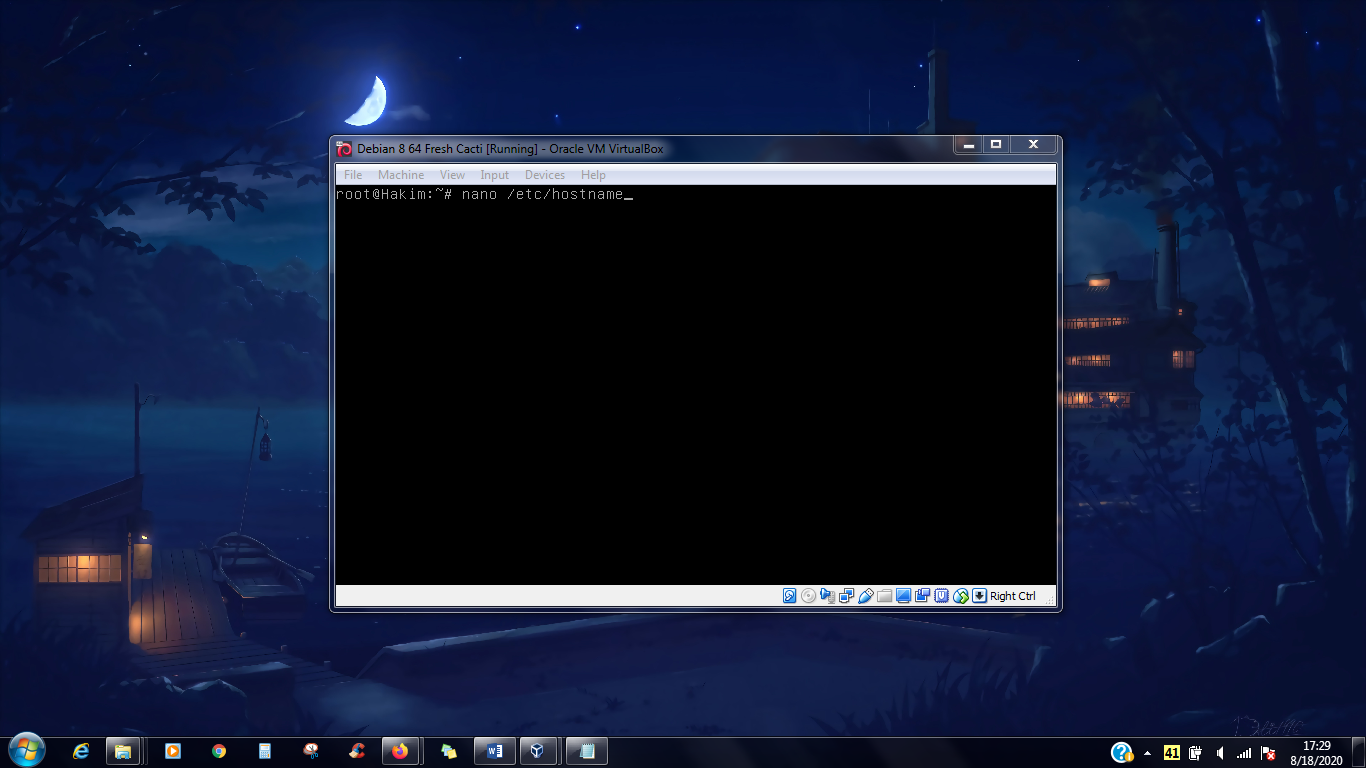Click the network adapters status icon
Screen dimensions: 1366x768
tap(847, 596)
